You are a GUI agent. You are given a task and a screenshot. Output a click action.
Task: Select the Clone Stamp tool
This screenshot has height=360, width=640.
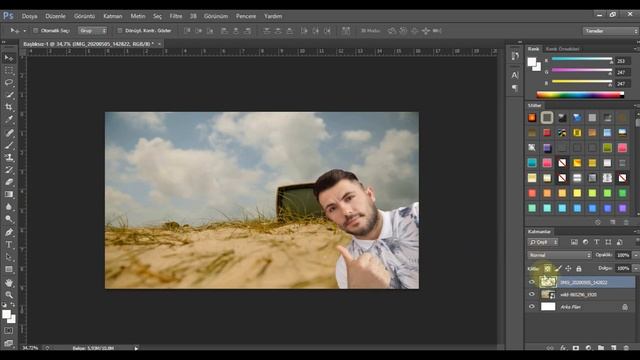9,157
